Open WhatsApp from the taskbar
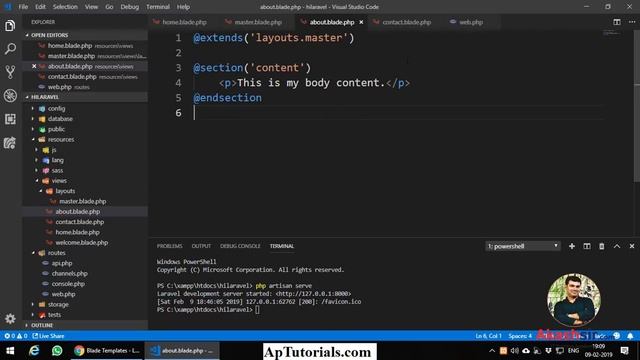The width and height of the screenshot is (640, 360). tap(57, 351)
